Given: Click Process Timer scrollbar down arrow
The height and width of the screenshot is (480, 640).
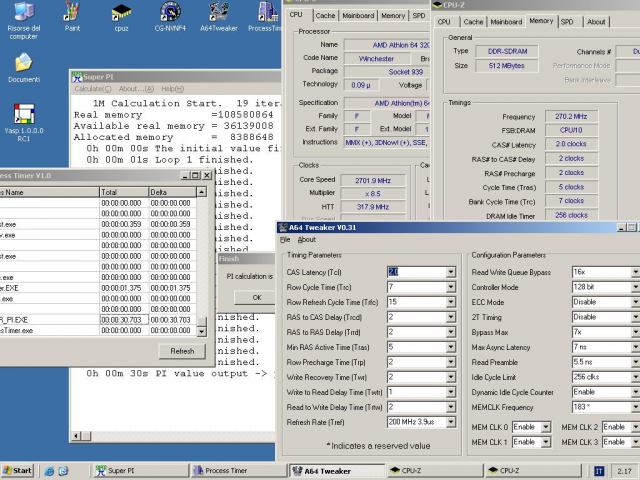Looking at the screenshot, I should click(x=201, y=332).
